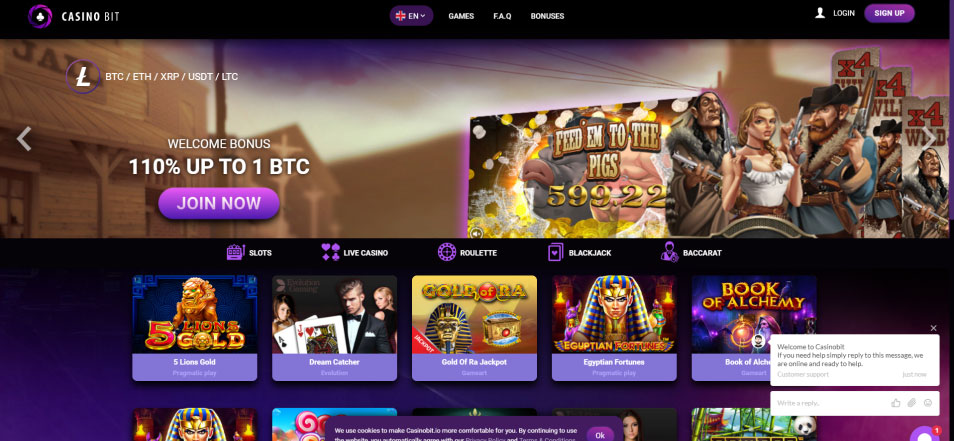Viewport: 954px width, 441px height.
Task: Select the Live Casino card suits icon
Action: (330, 252)
